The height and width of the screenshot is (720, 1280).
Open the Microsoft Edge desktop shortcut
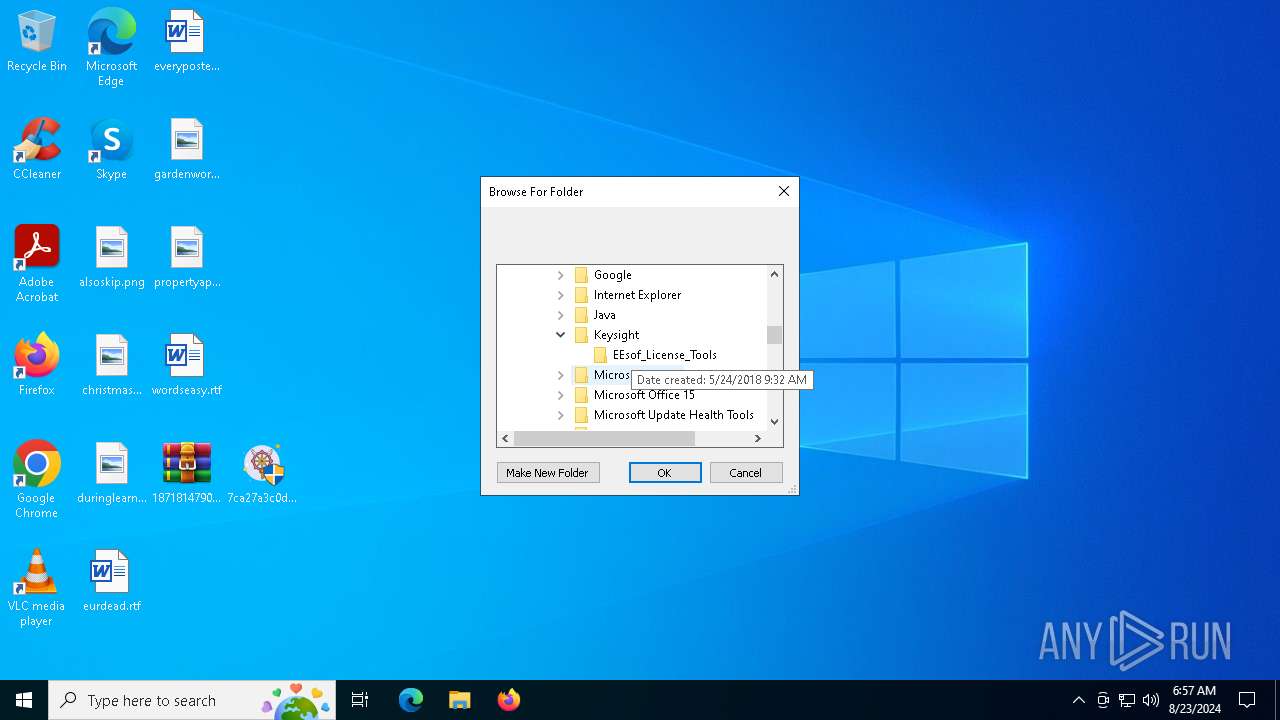(x=111, y=48)
